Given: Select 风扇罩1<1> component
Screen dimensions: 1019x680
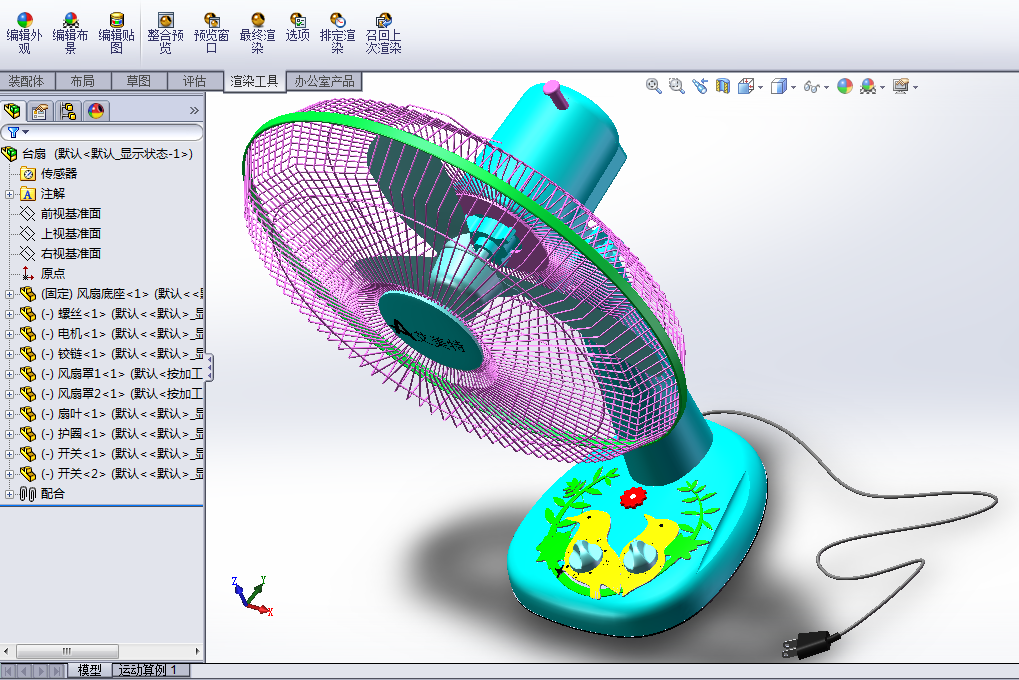Looking at the screenshot, I should pos(112,374).
